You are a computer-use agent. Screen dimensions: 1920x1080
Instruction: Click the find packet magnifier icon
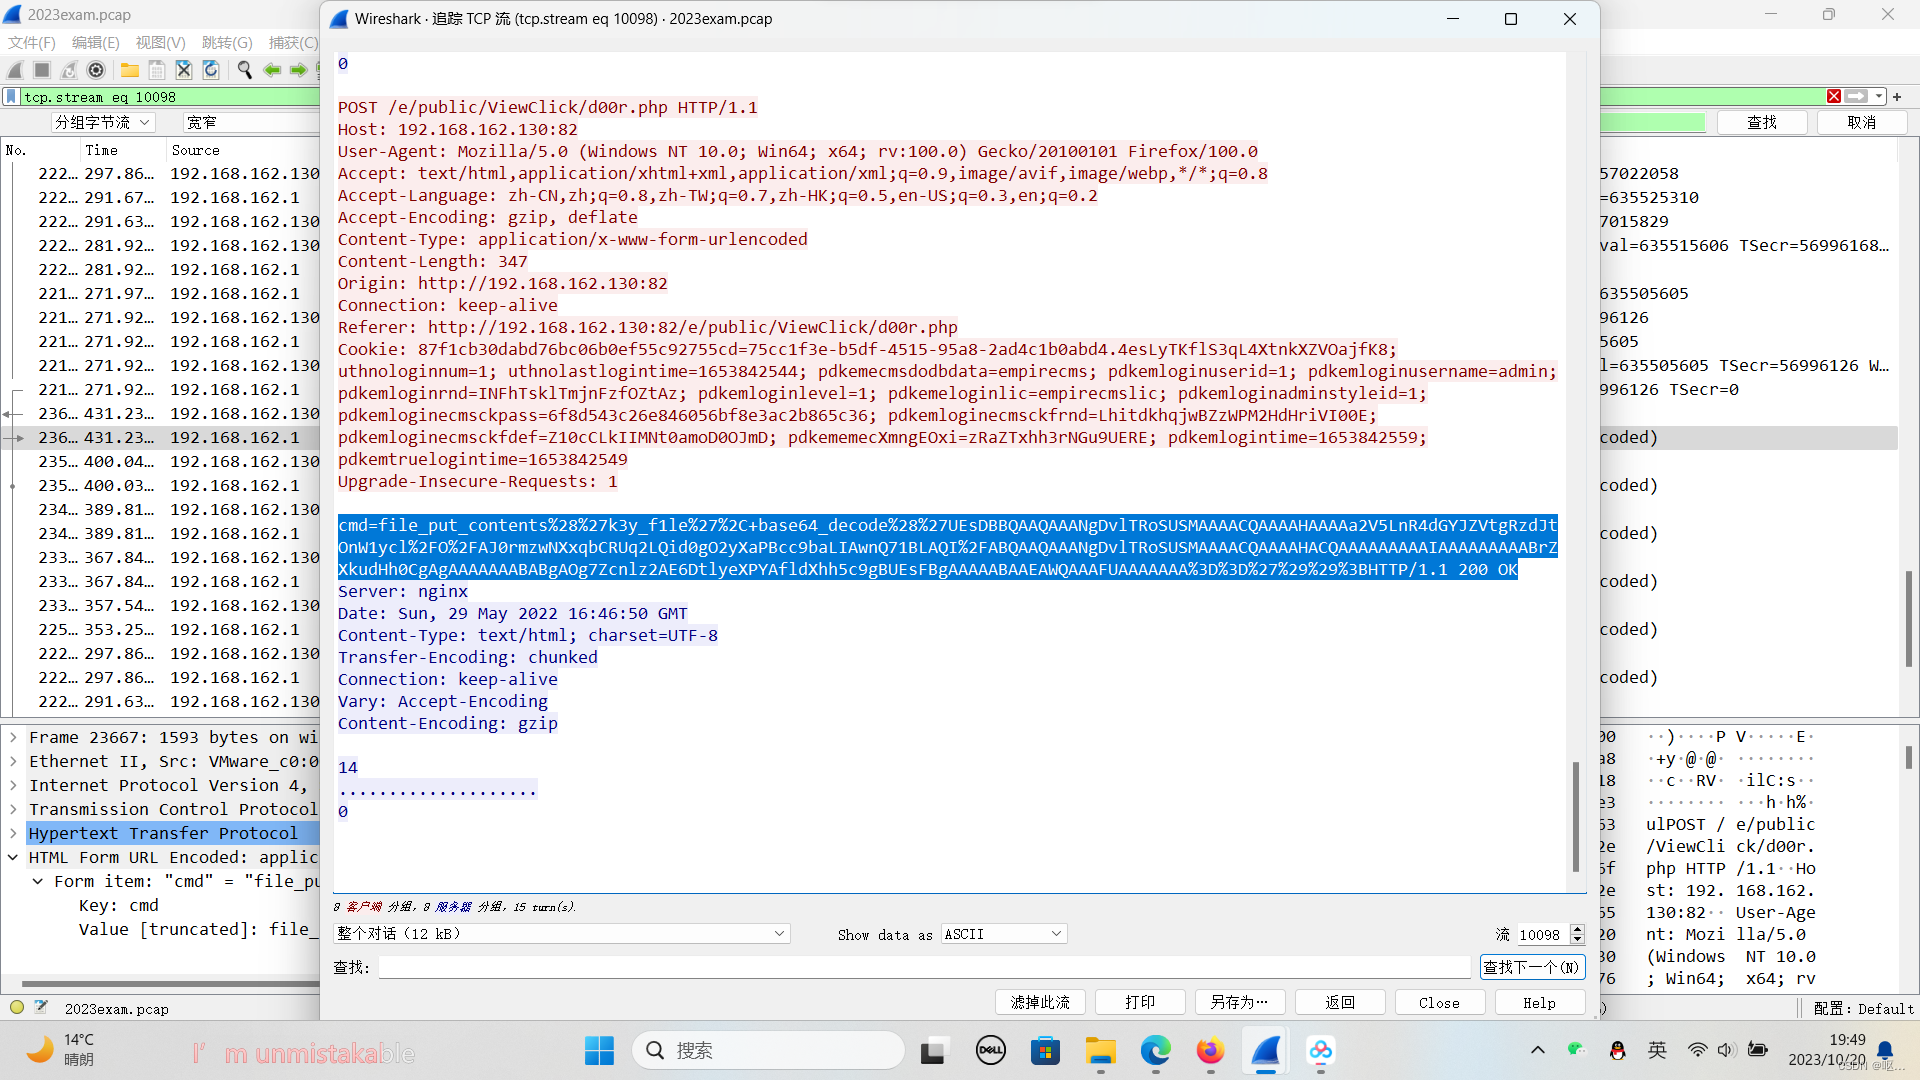[244, 70]
